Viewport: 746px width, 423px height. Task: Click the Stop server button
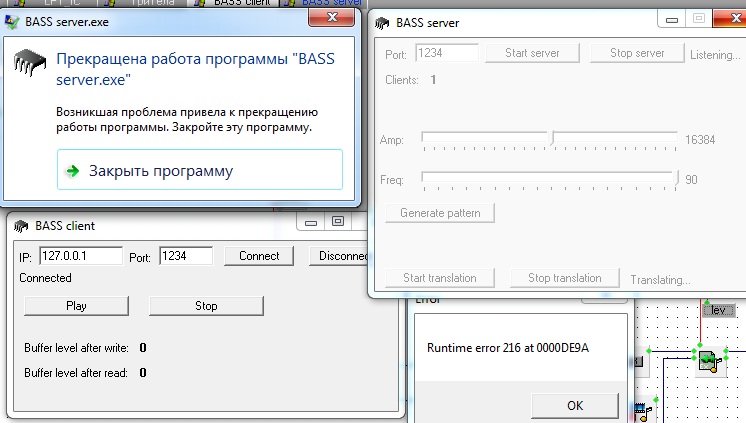click(637, 53)
